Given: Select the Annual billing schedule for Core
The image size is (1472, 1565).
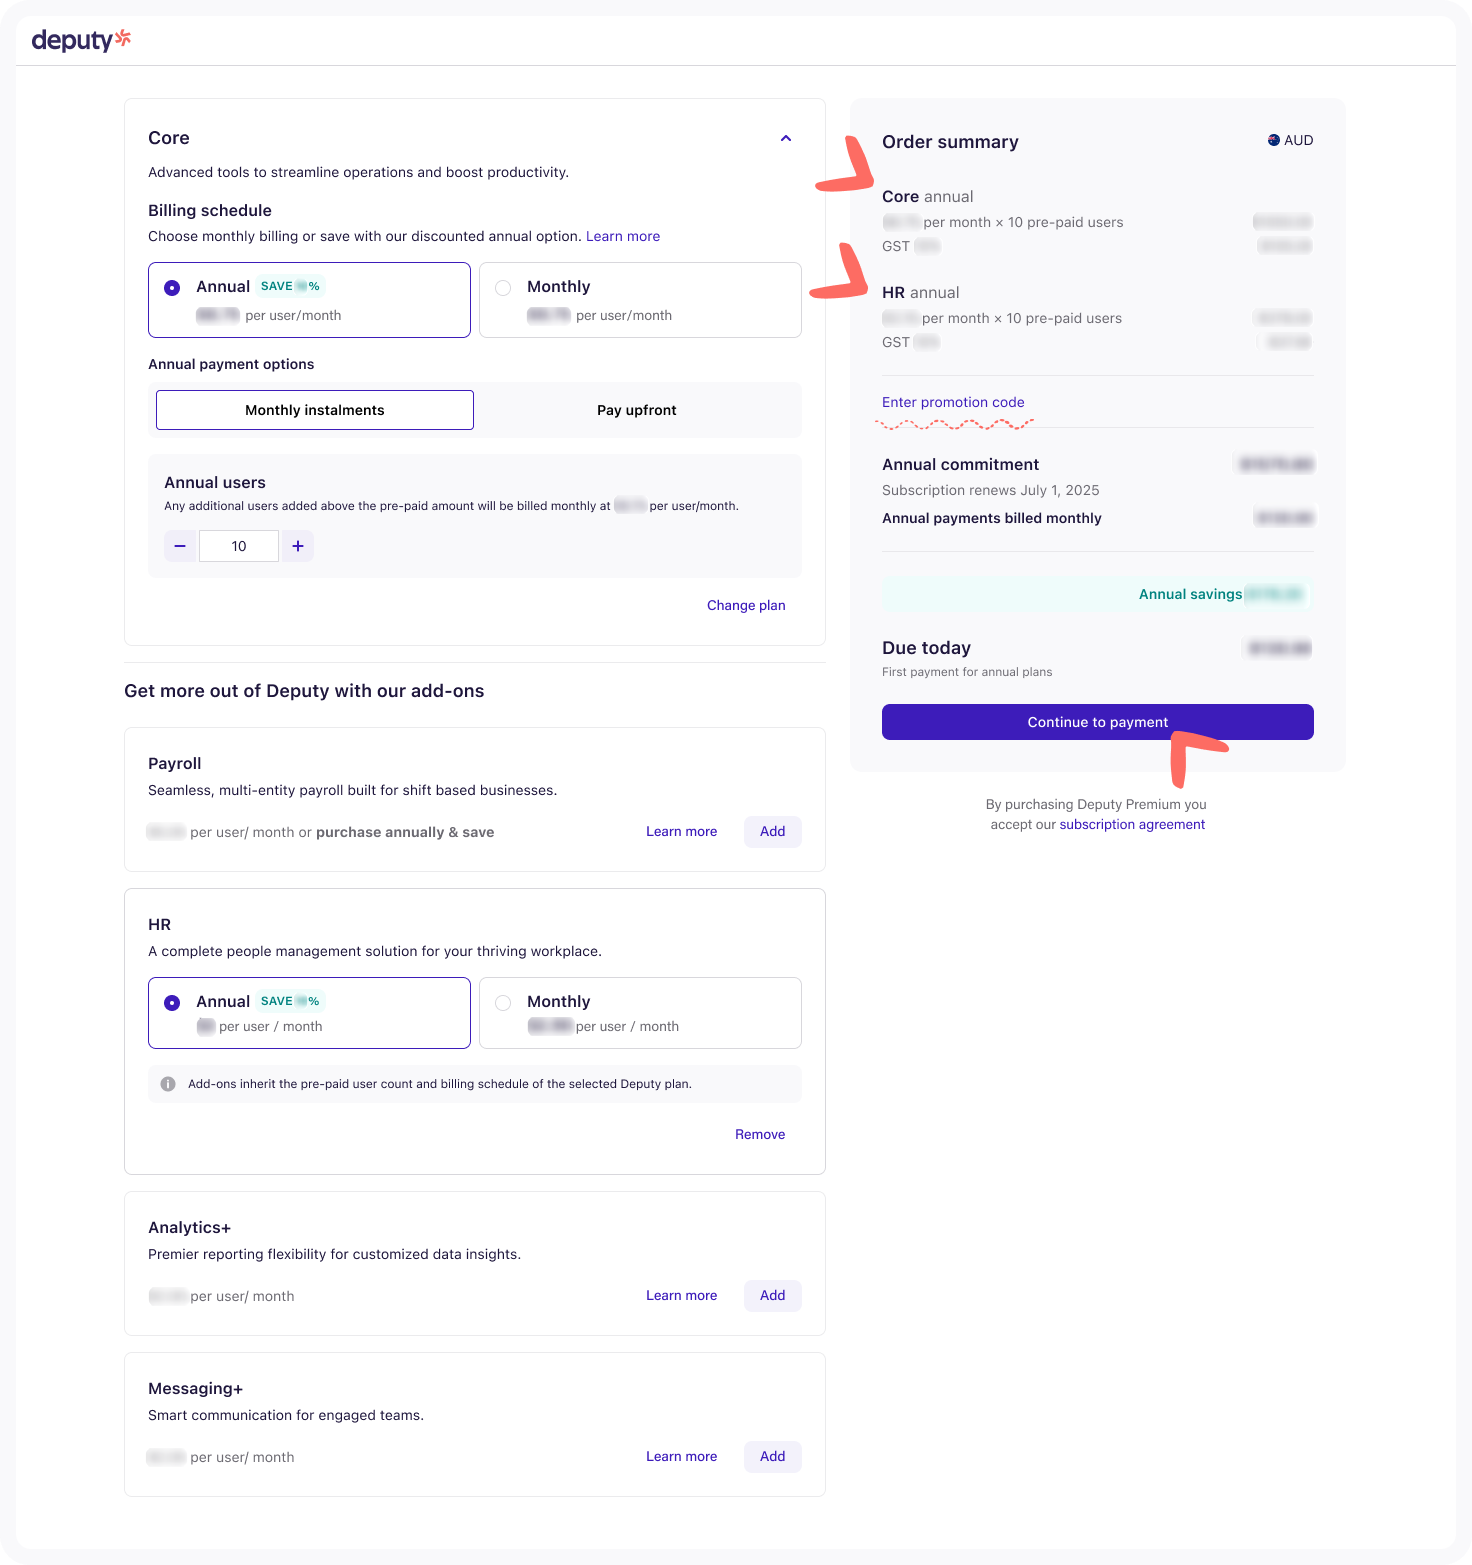Looking at the screenshot, I should coord(172,288).
